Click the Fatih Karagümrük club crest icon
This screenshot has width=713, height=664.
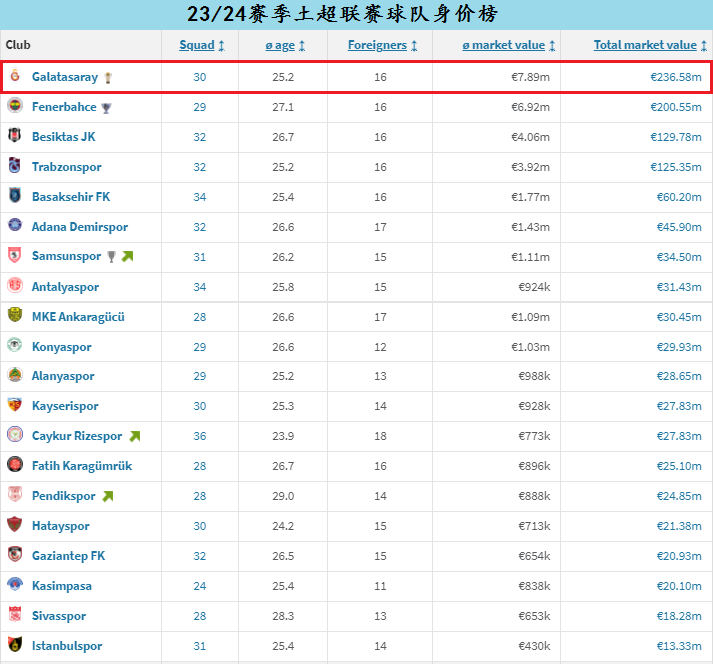click(15, 464)
